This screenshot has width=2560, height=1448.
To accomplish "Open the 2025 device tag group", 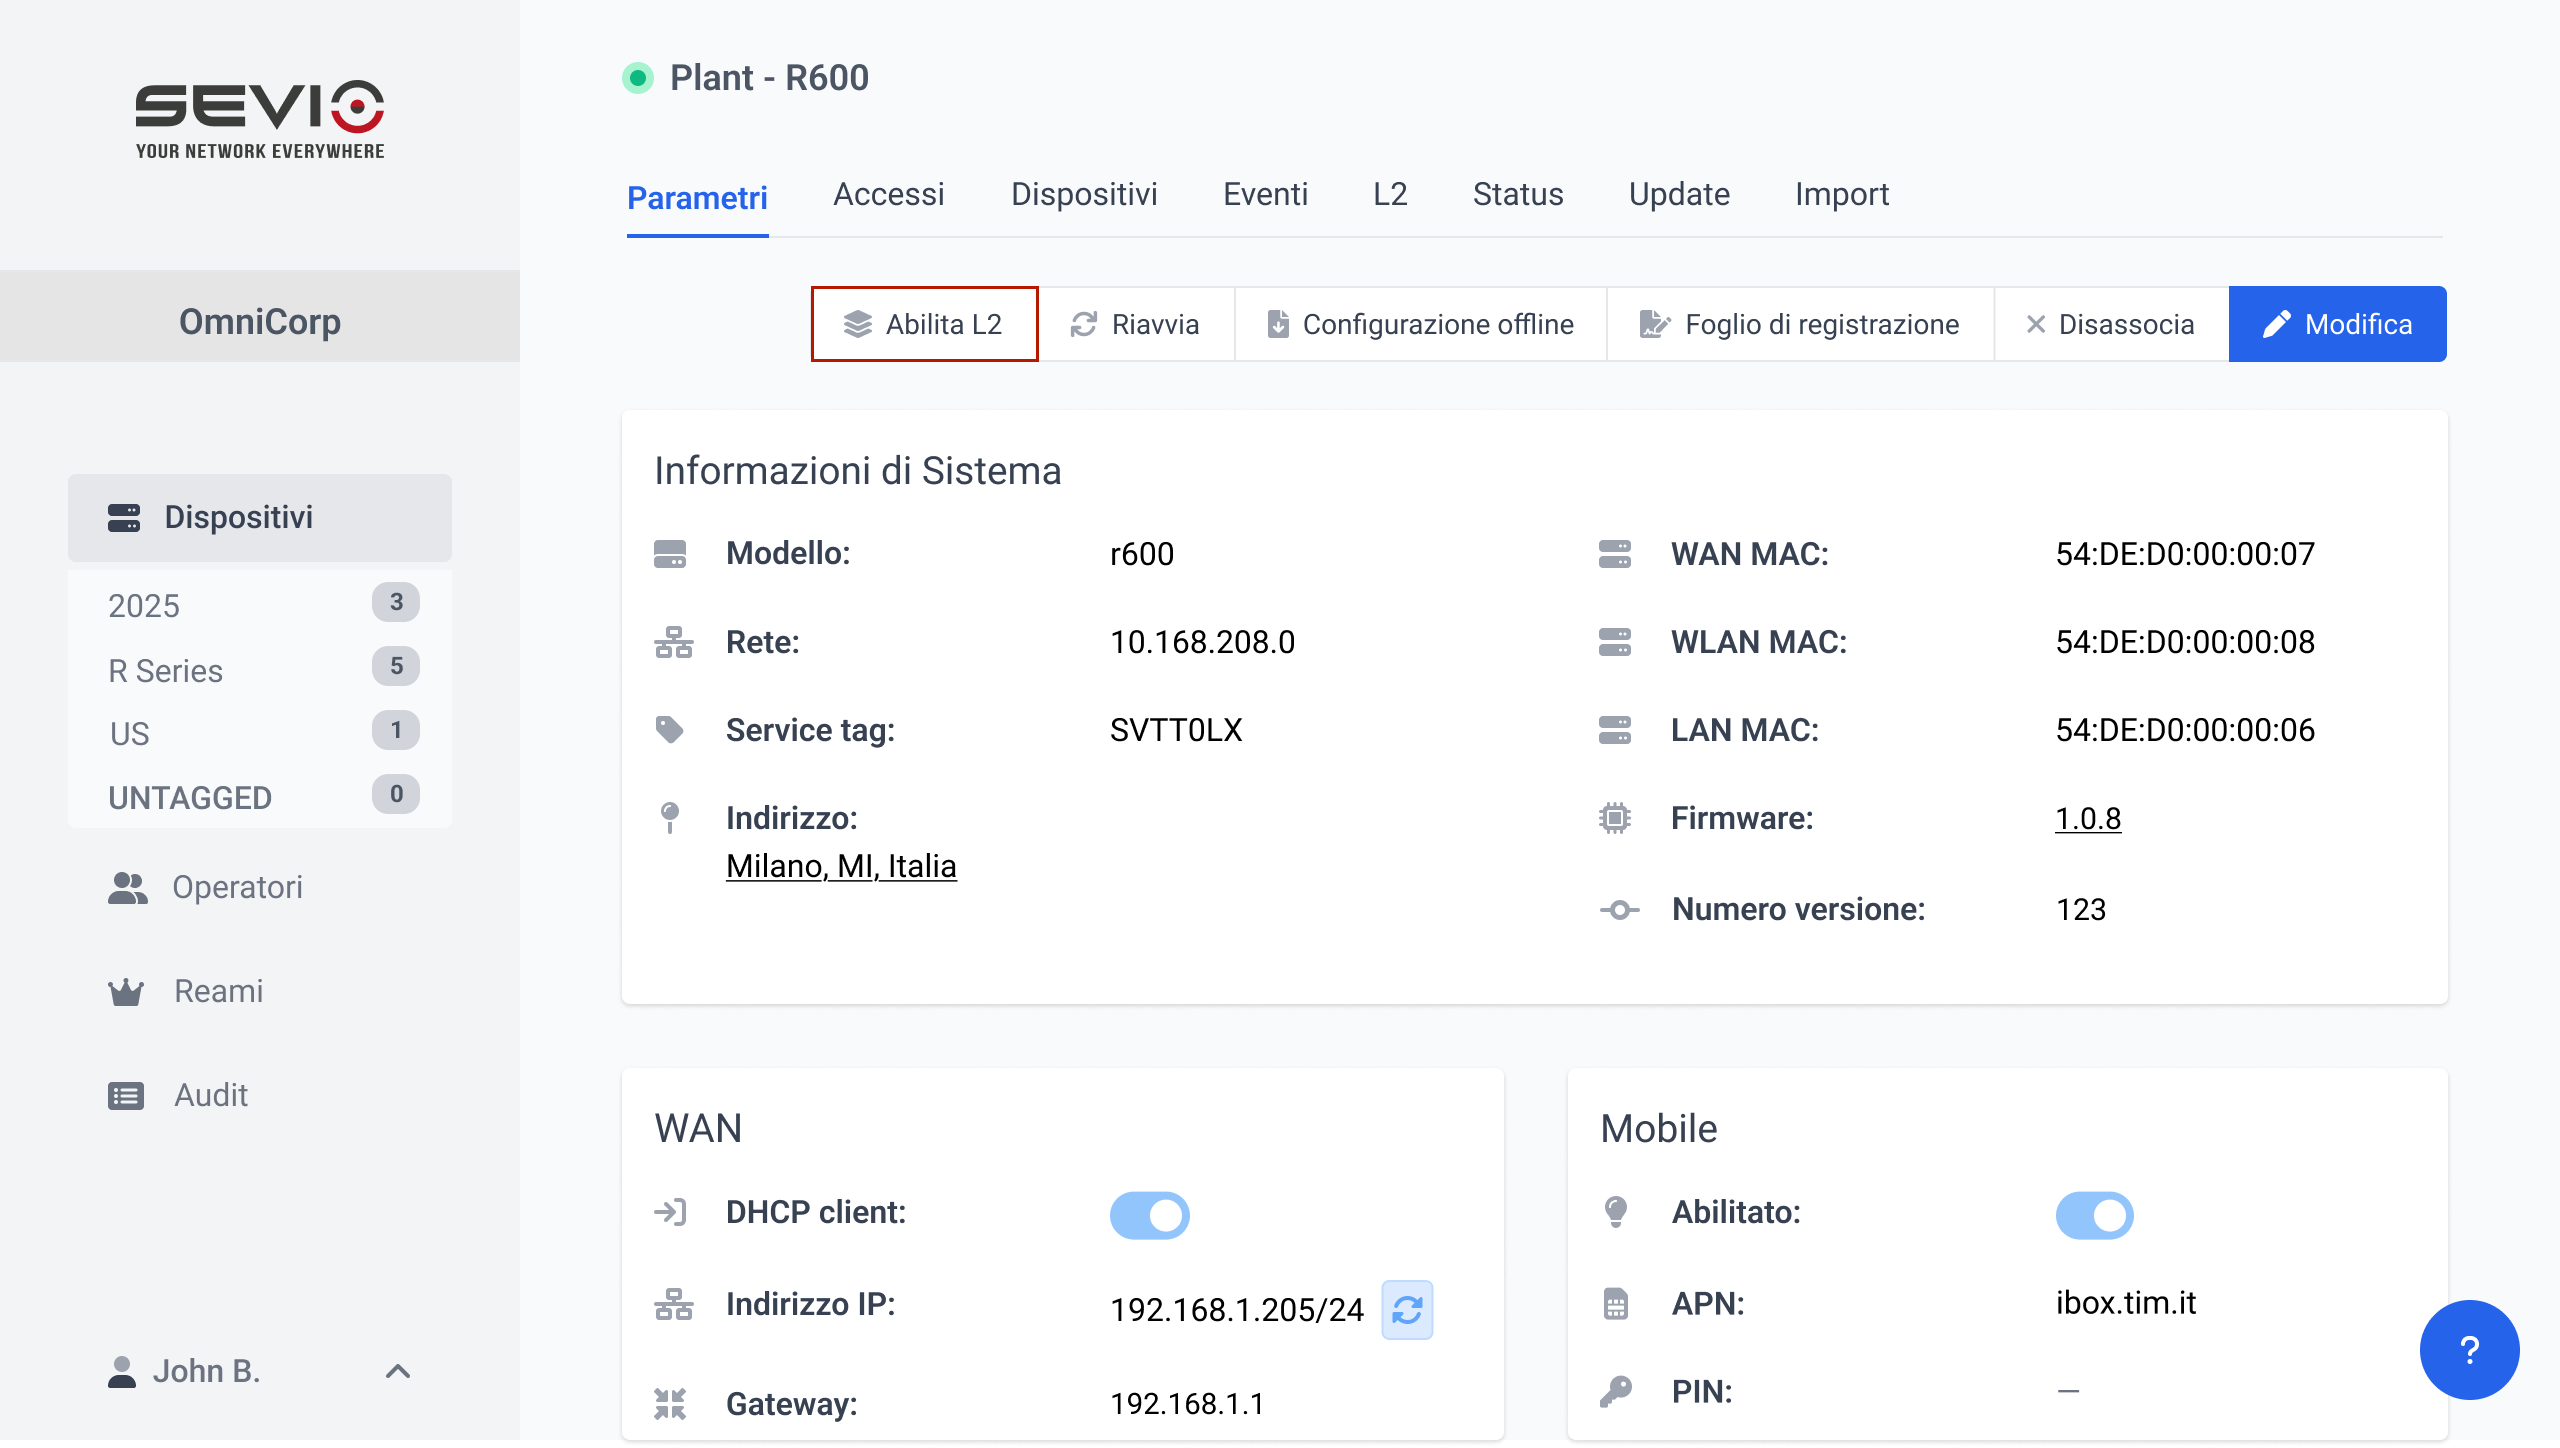I will click(x=144, y=606).
